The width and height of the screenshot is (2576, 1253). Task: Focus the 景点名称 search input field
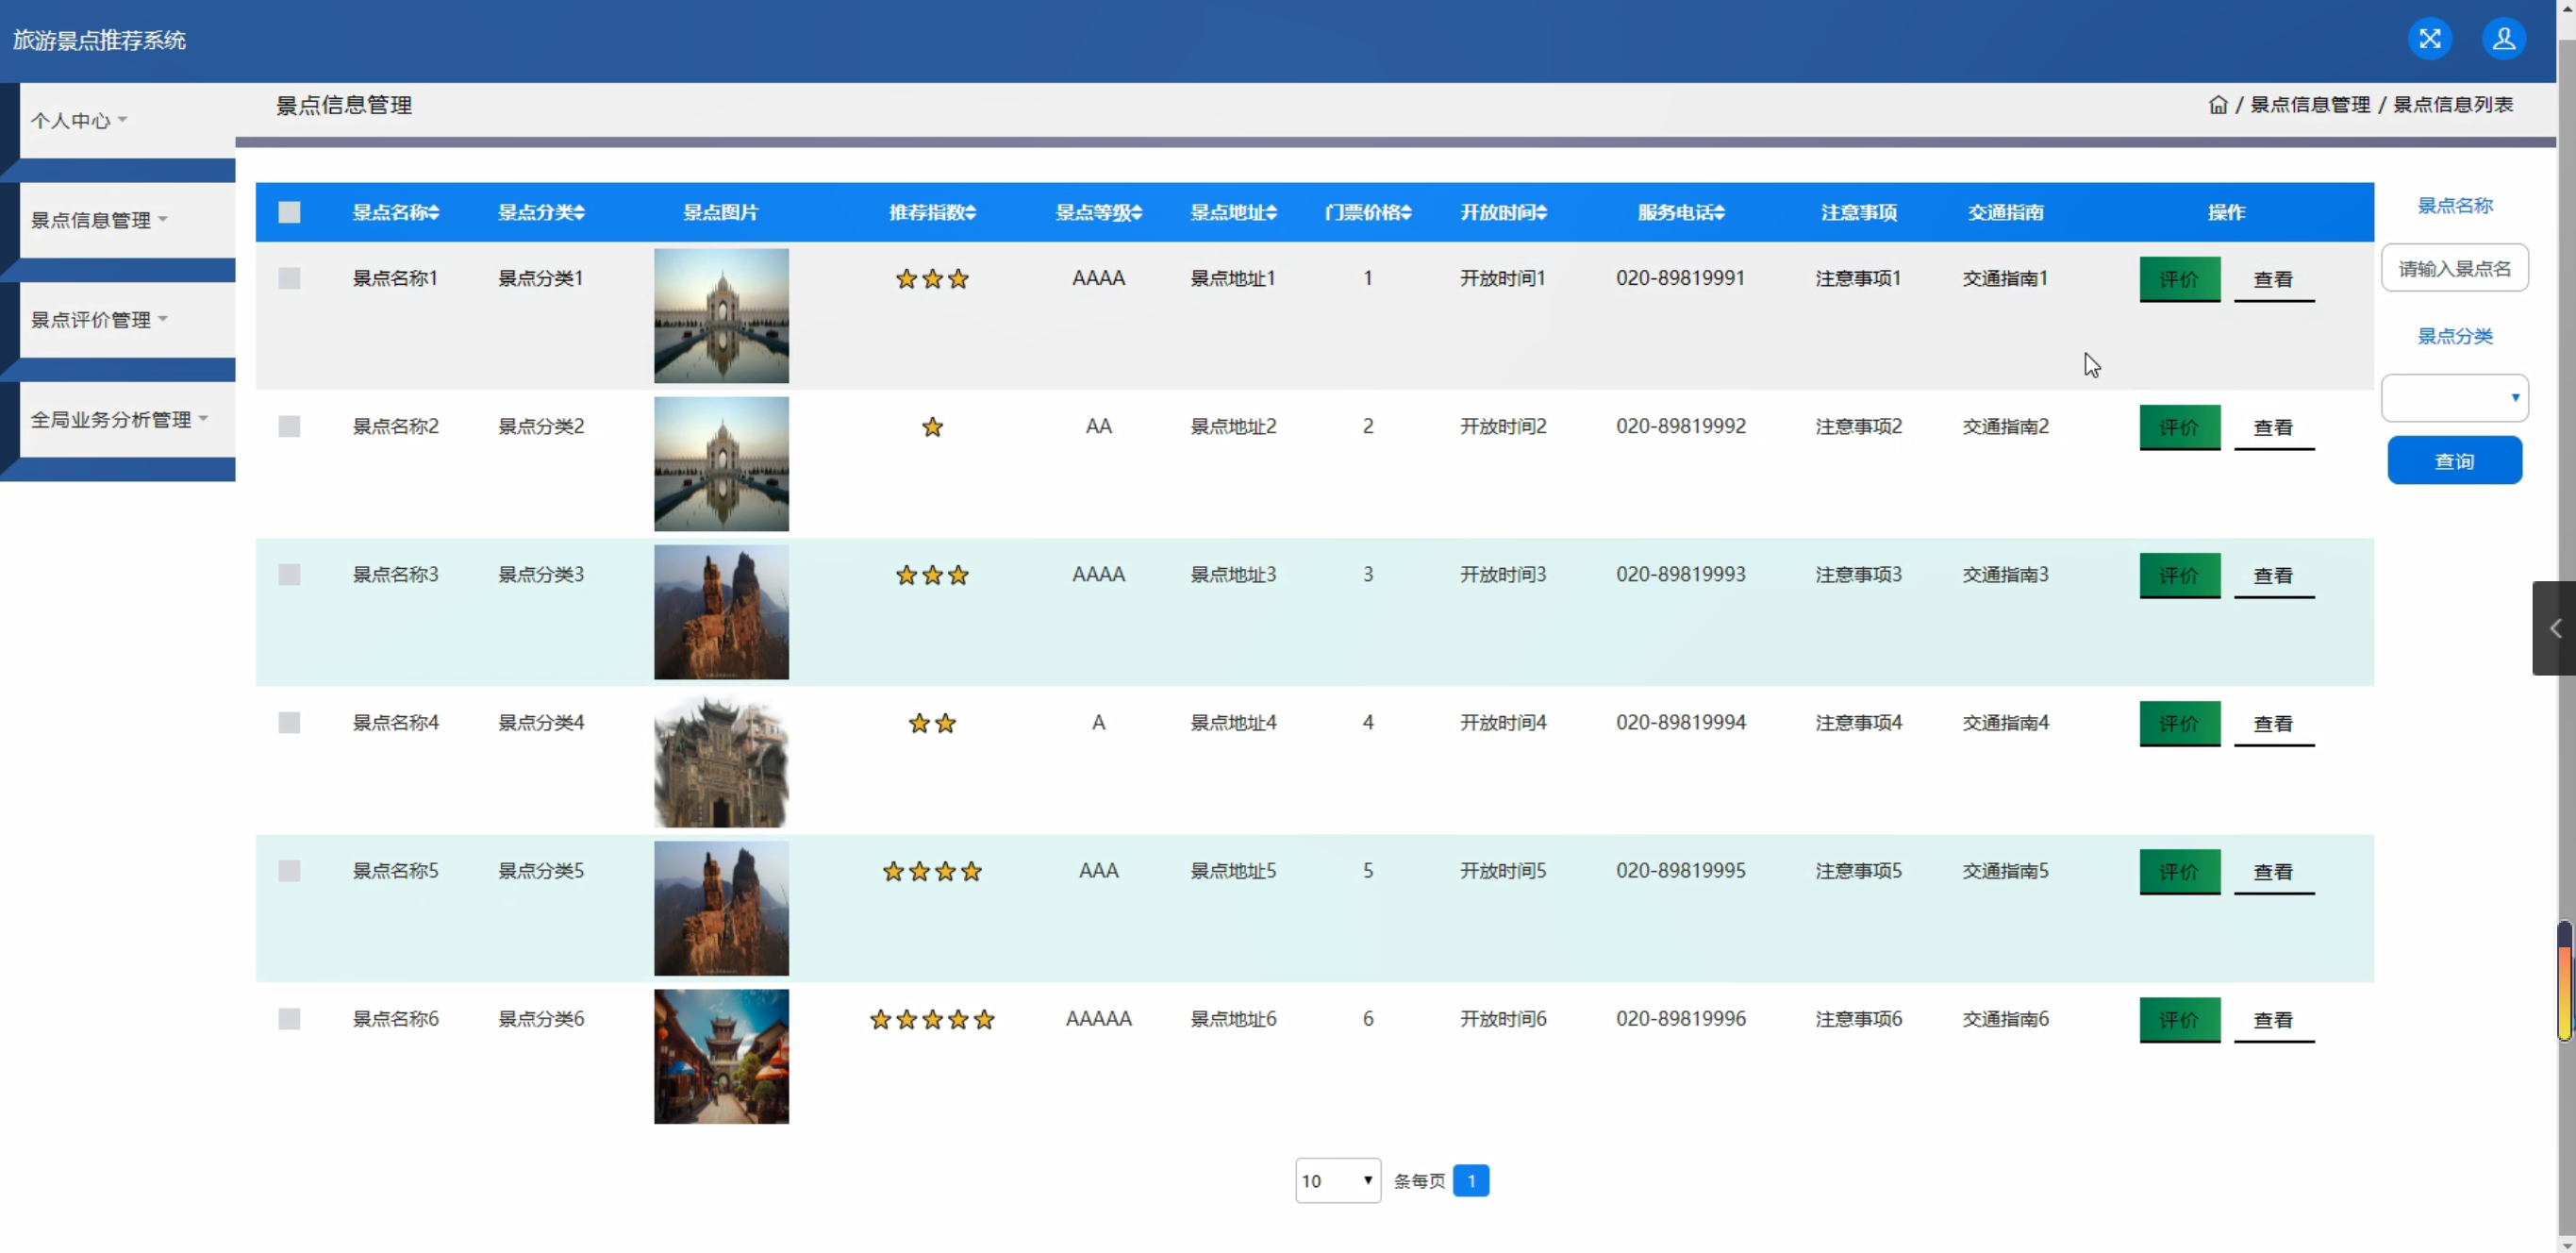point(2454,268)
